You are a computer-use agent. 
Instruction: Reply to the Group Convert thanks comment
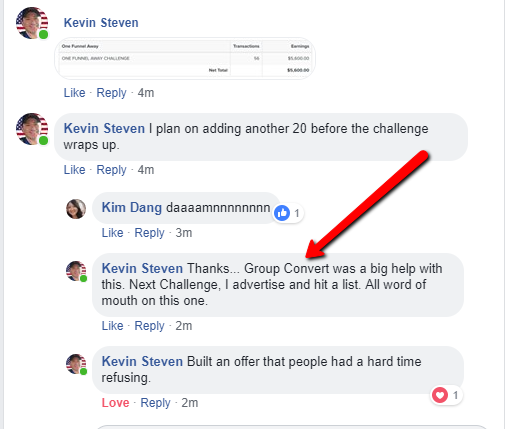tap(149, 326)
